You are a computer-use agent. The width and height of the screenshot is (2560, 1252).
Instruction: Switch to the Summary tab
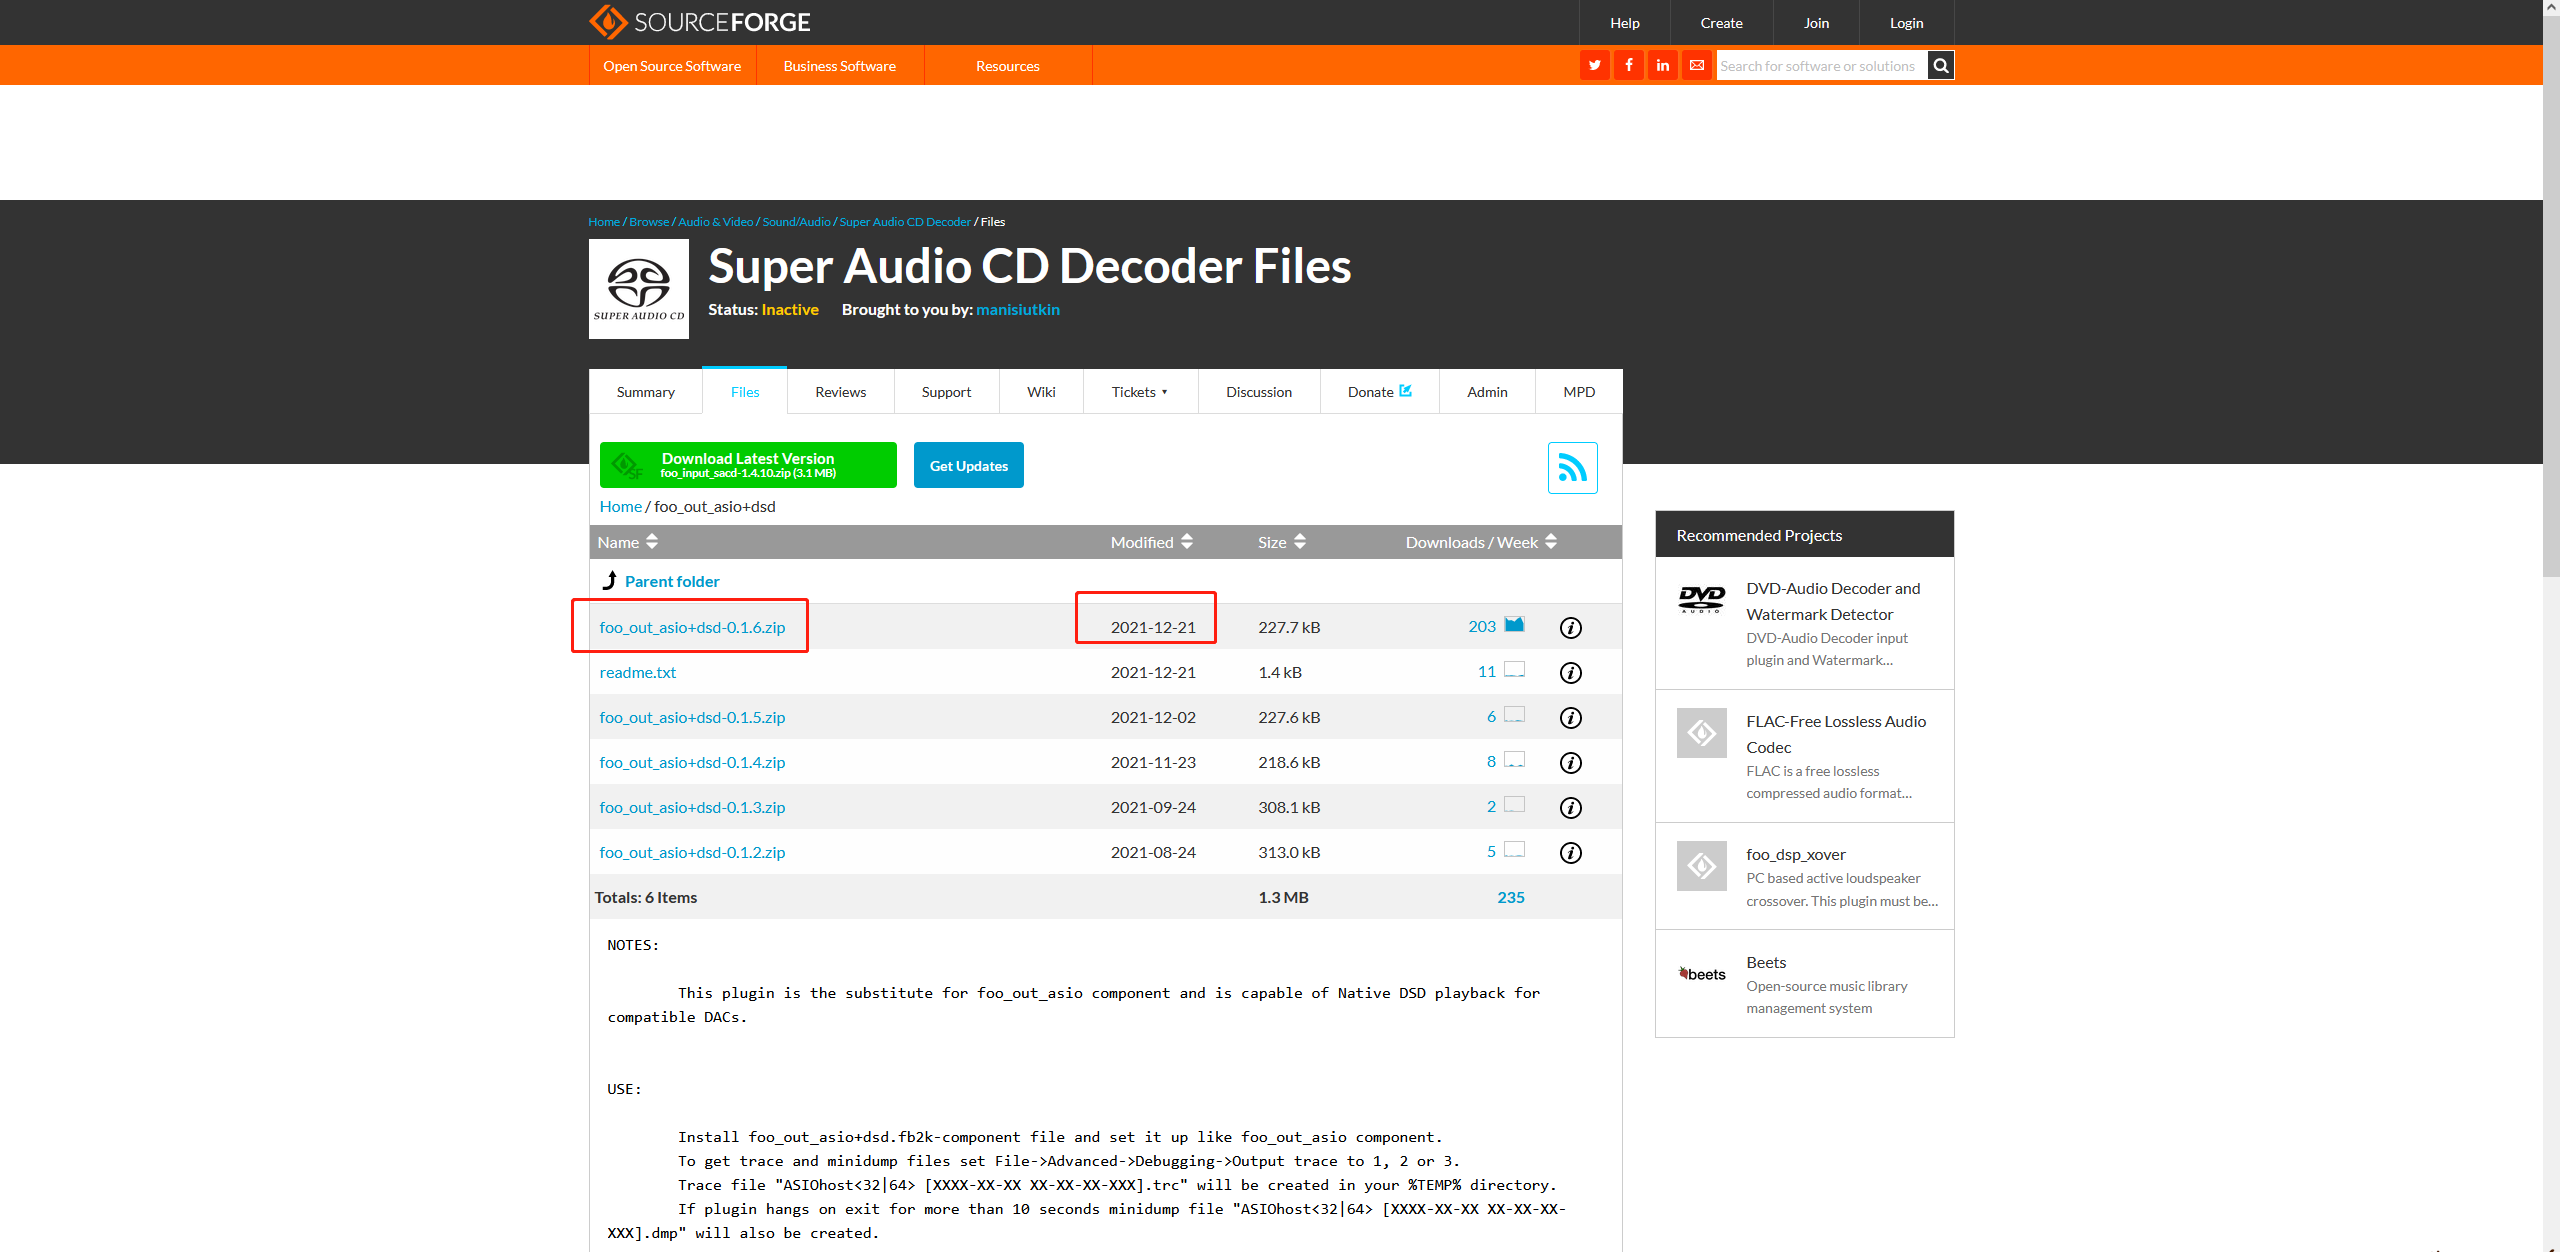tap(646, 392)
